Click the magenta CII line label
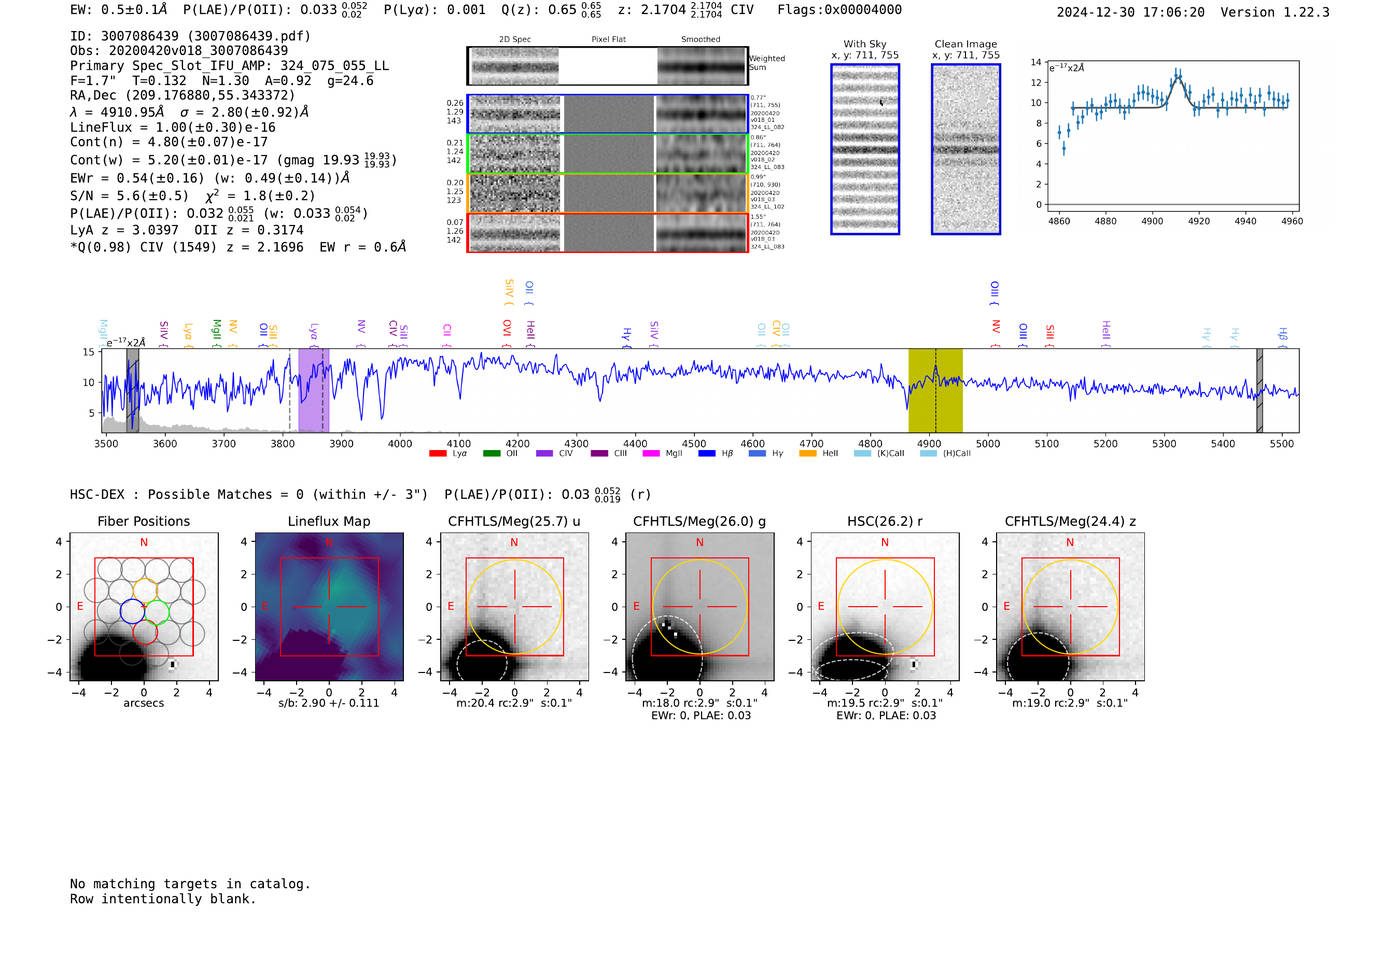1400x953 pixels. [x=447, y=333]
